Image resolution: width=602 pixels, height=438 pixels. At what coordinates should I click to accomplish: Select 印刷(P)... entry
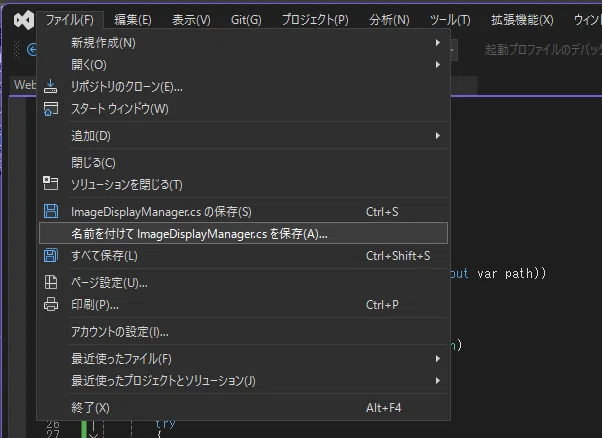[243, 304]
